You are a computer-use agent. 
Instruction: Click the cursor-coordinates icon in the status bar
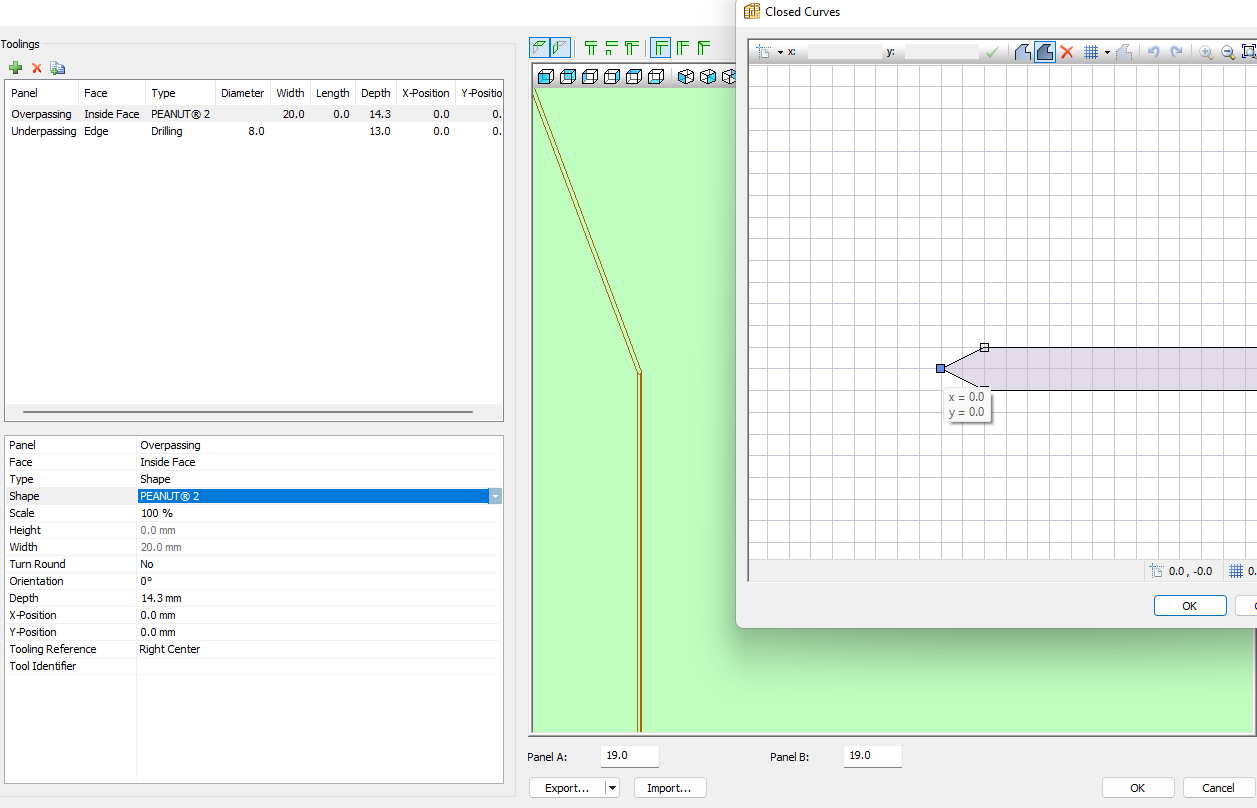pos(1157,571)
